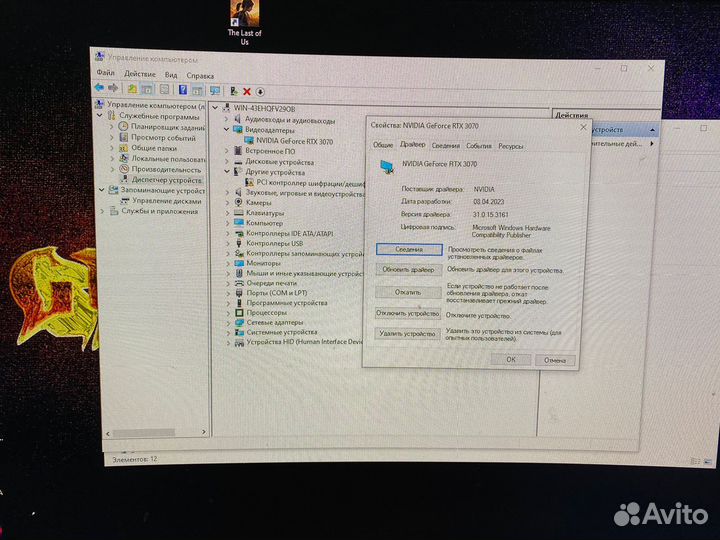Expand the Контроллеры IDE ATA/ATAPI node
This screenshot has width=720, height=540.
(x=227, y=233)
